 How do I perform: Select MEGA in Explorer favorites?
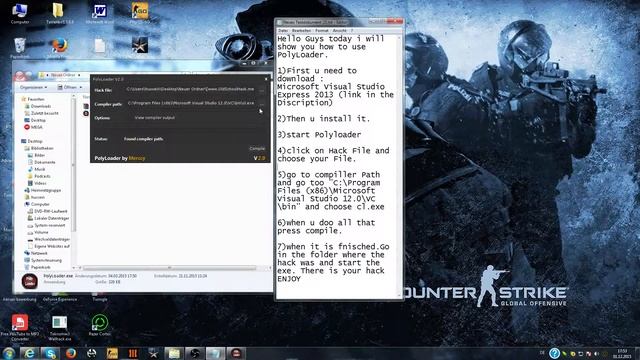(x=33, y=127)
